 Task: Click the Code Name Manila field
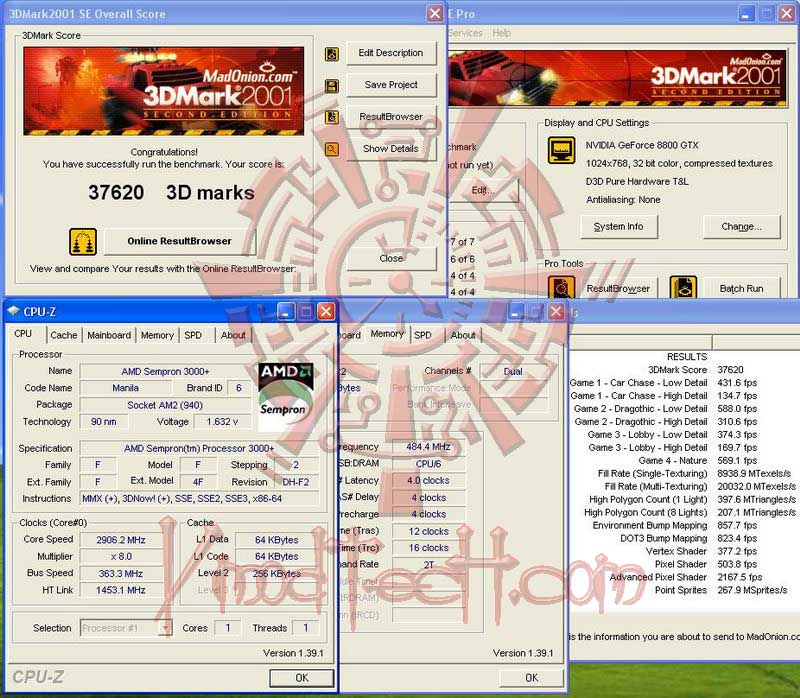(x=126, y=388)
